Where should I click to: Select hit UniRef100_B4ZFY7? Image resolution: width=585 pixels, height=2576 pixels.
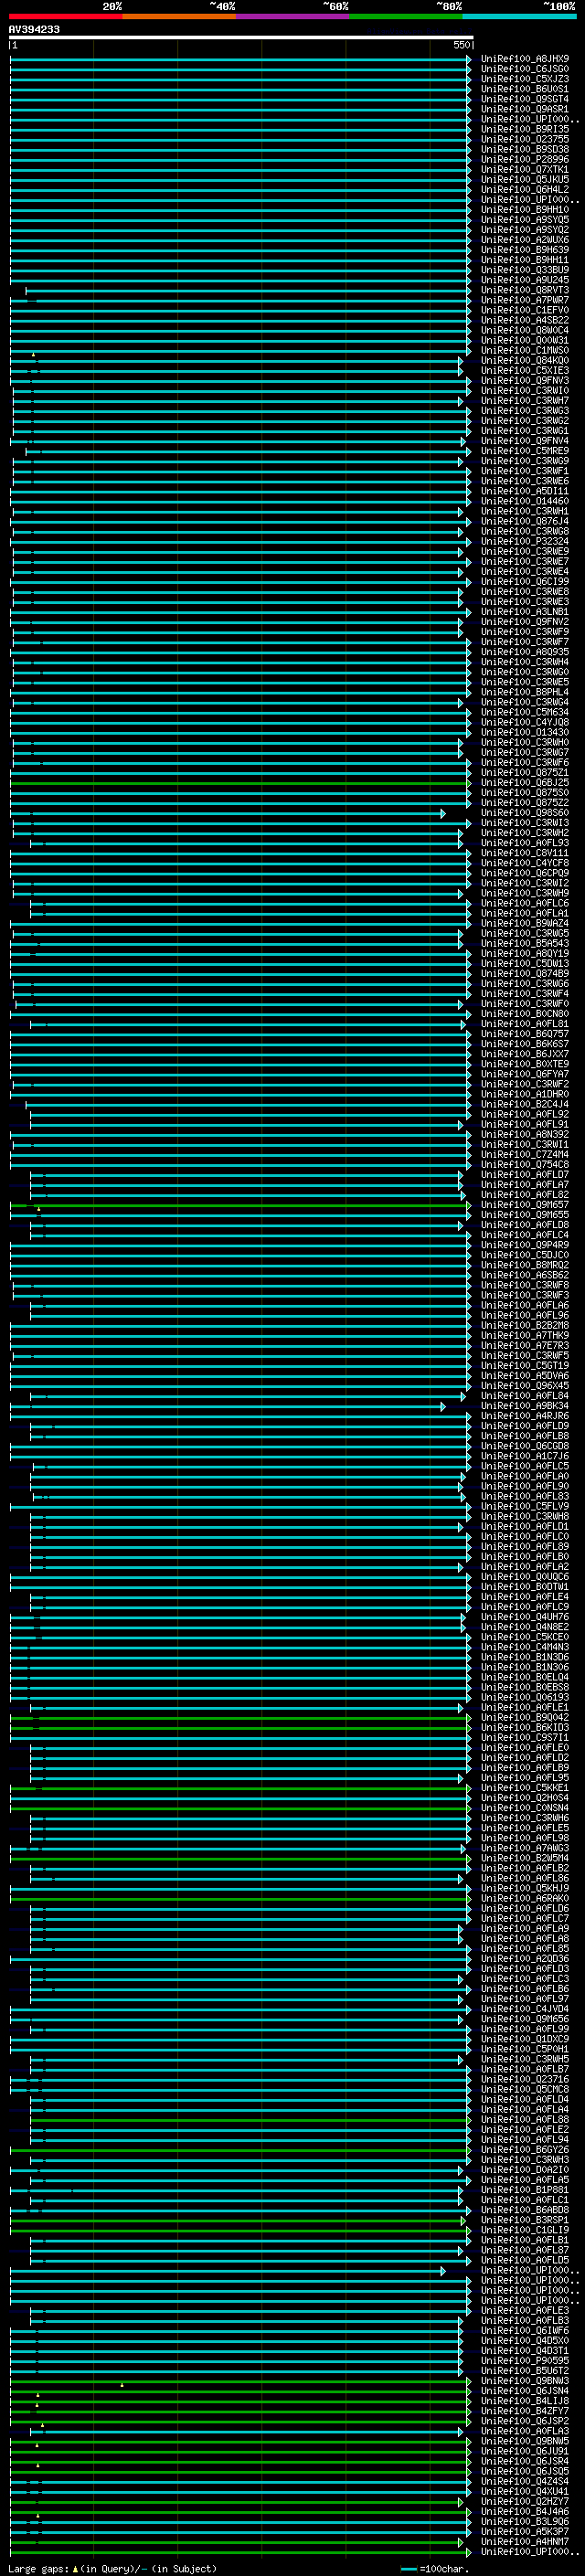point(525,2410)
